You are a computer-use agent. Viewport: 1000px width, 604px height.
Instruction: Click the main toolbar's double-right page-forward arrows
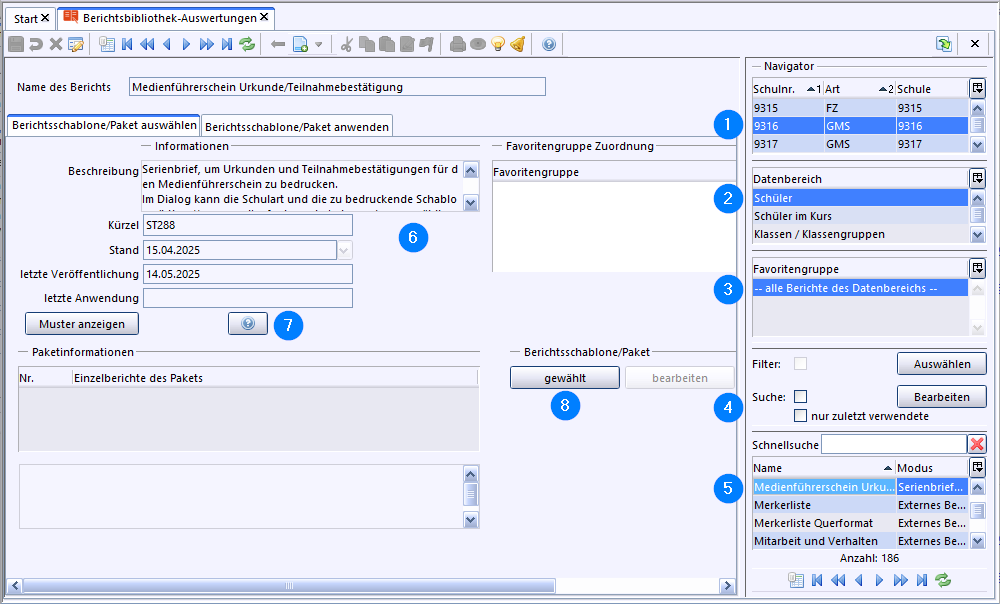tap(207, 44)
